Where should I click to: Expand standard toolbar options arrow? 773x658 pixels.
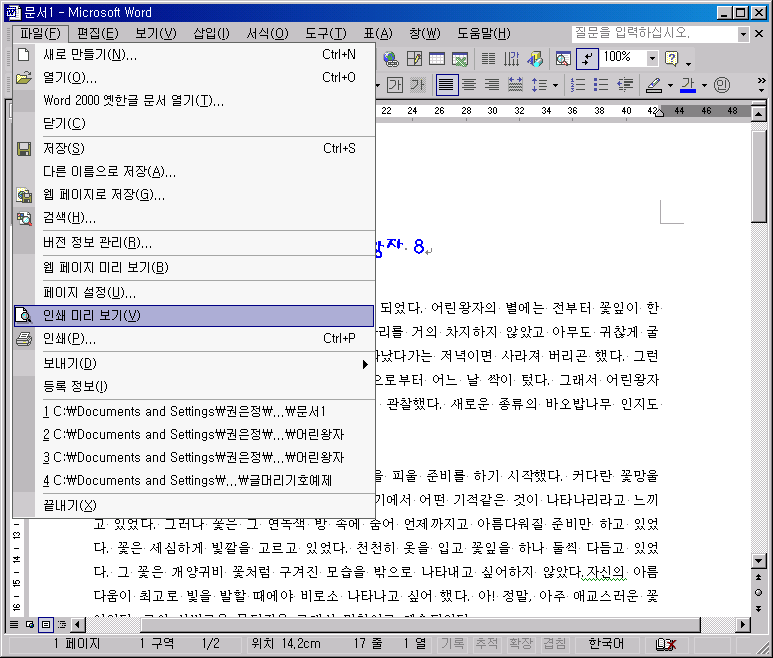689,63
